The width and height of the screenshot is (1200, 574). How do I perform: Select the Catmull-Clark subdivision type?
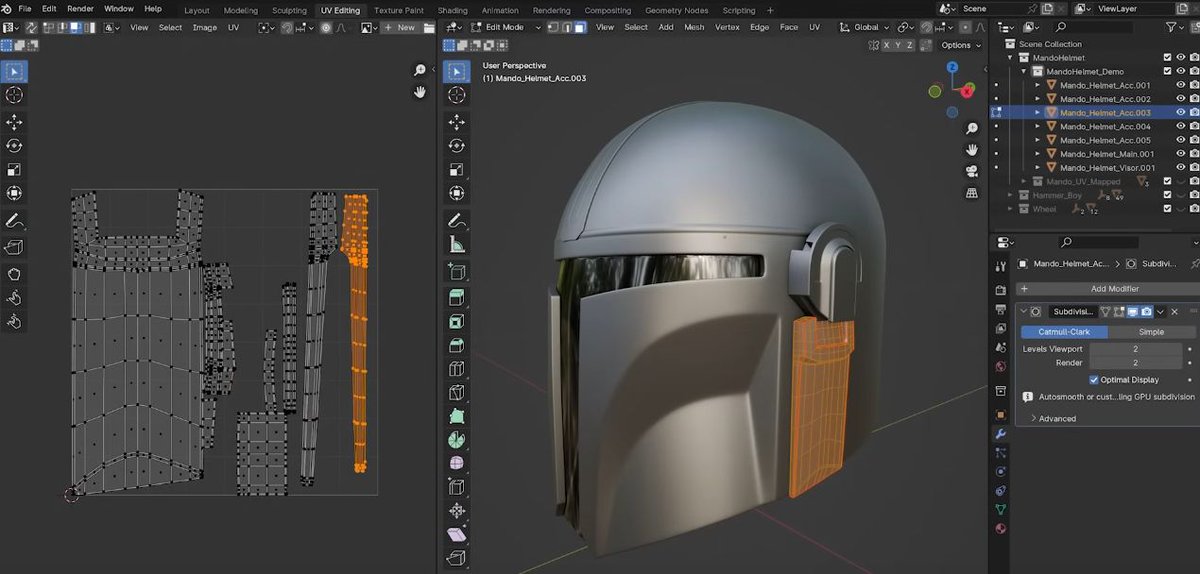click(x=1064, y=331)
